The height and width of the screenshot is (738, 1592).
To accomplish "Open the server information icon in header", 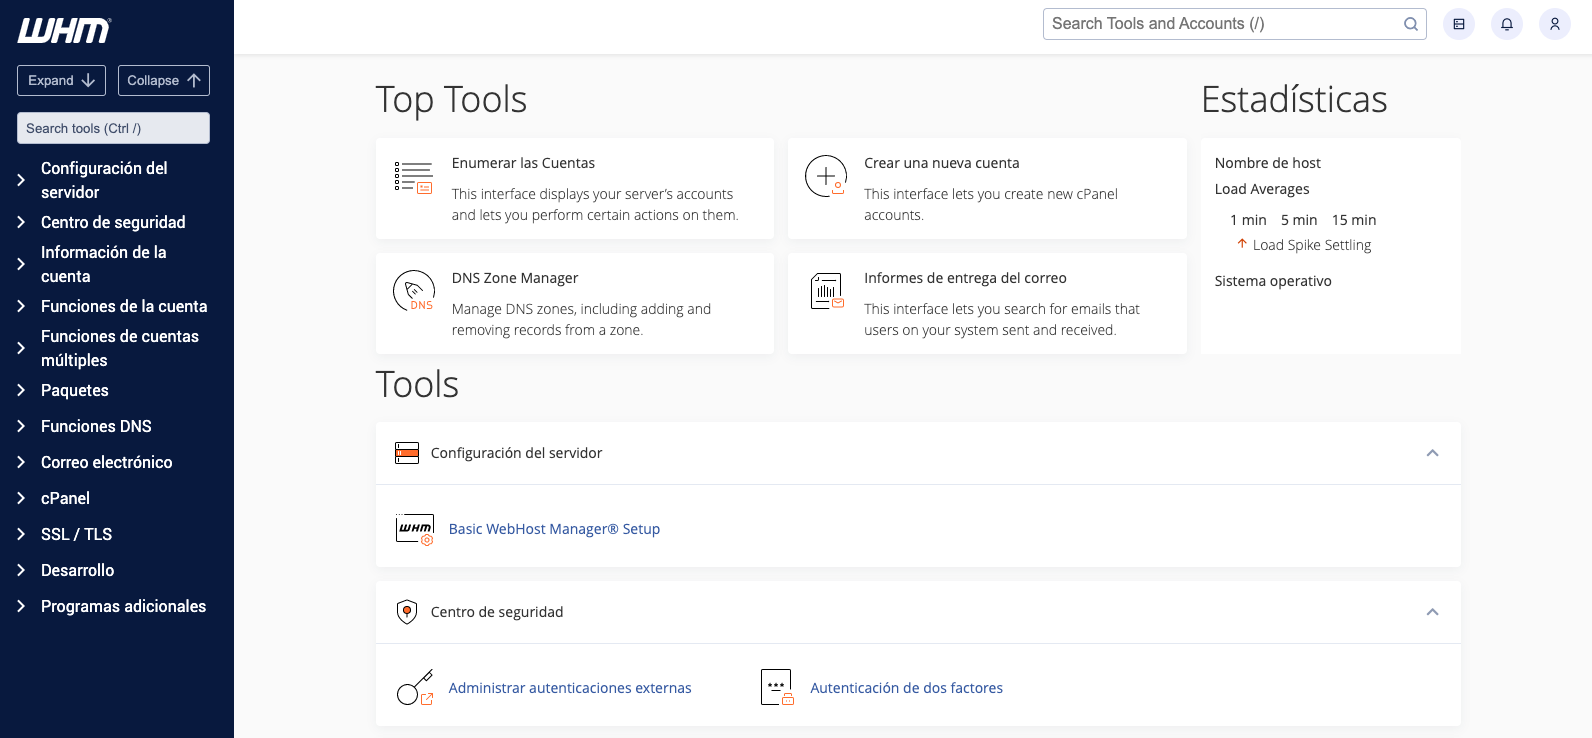I will tap(1459, 24).
